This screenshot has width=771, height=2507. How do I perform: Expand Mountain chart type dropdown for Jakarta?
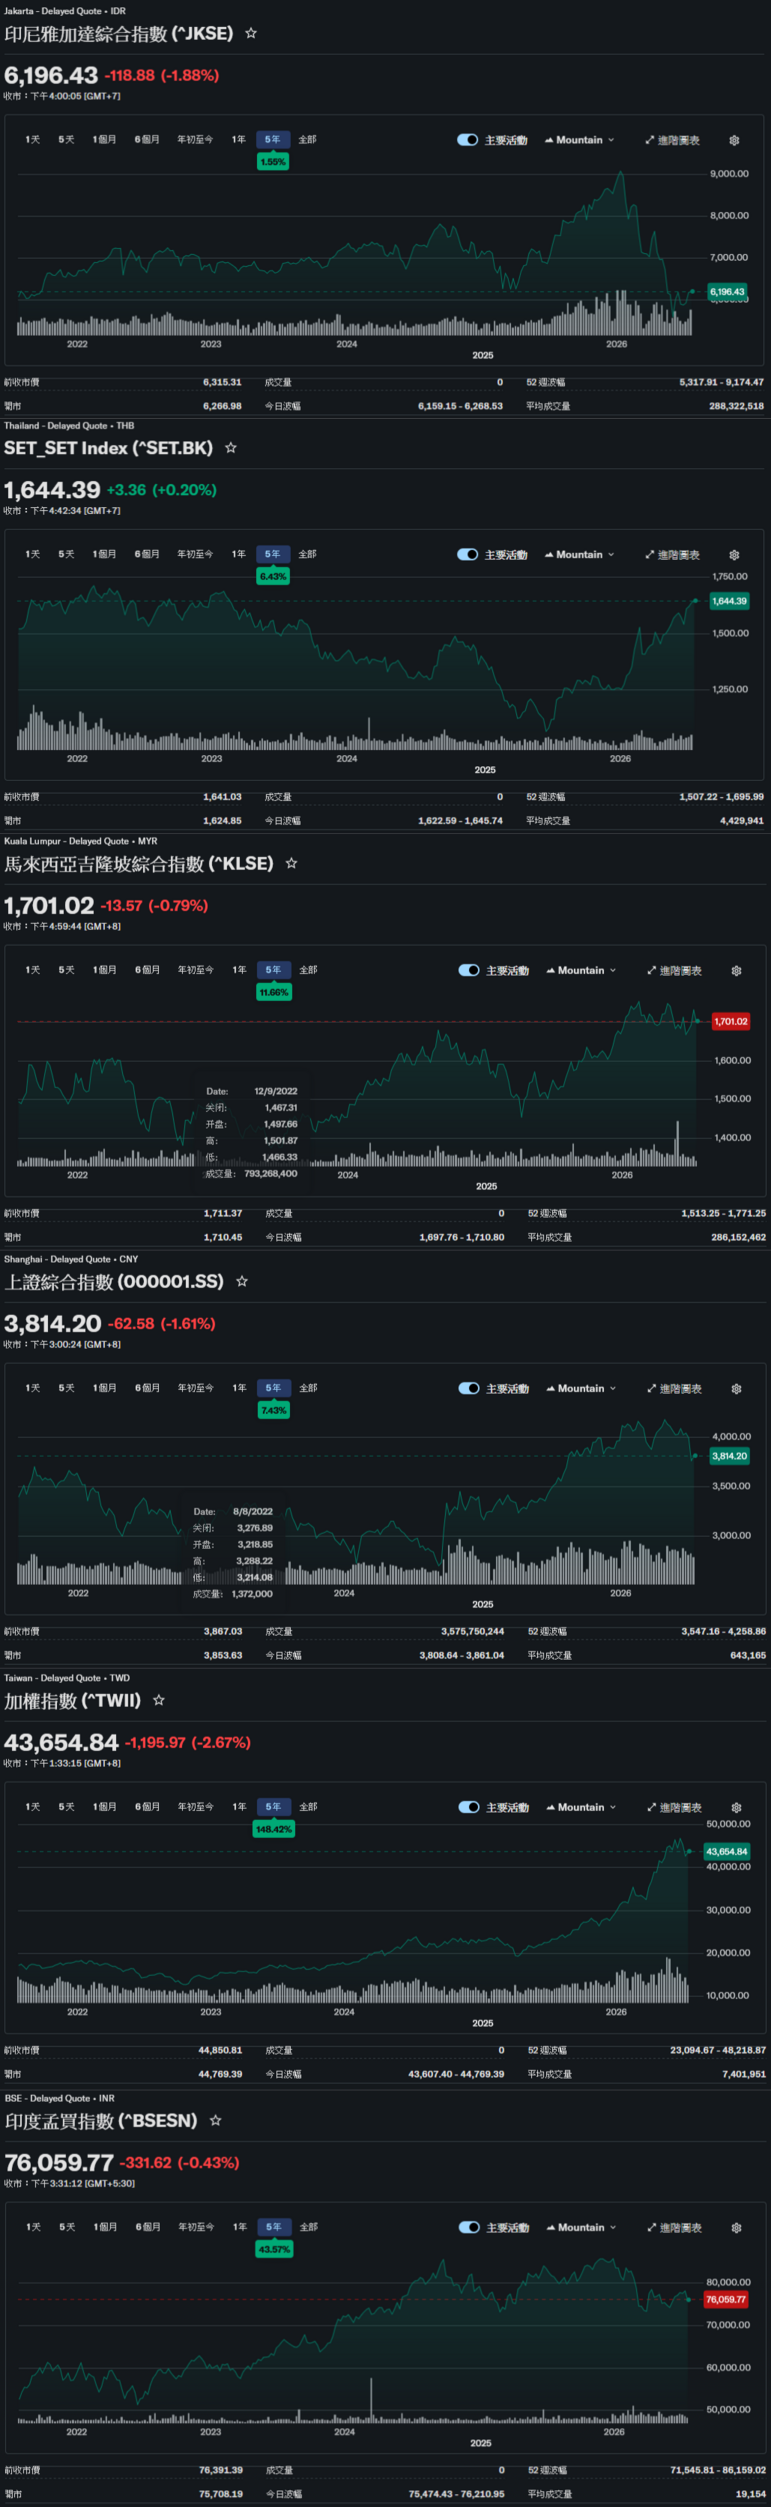(x=580, y=140)
